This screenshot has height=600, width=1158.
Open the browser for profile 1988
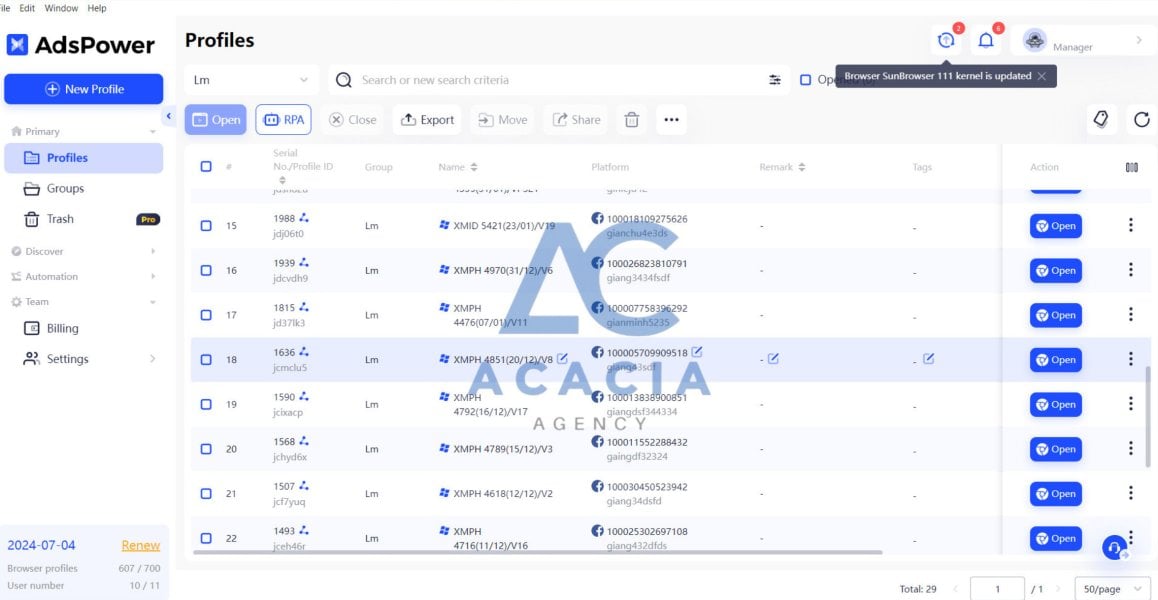pos(1055,226)
